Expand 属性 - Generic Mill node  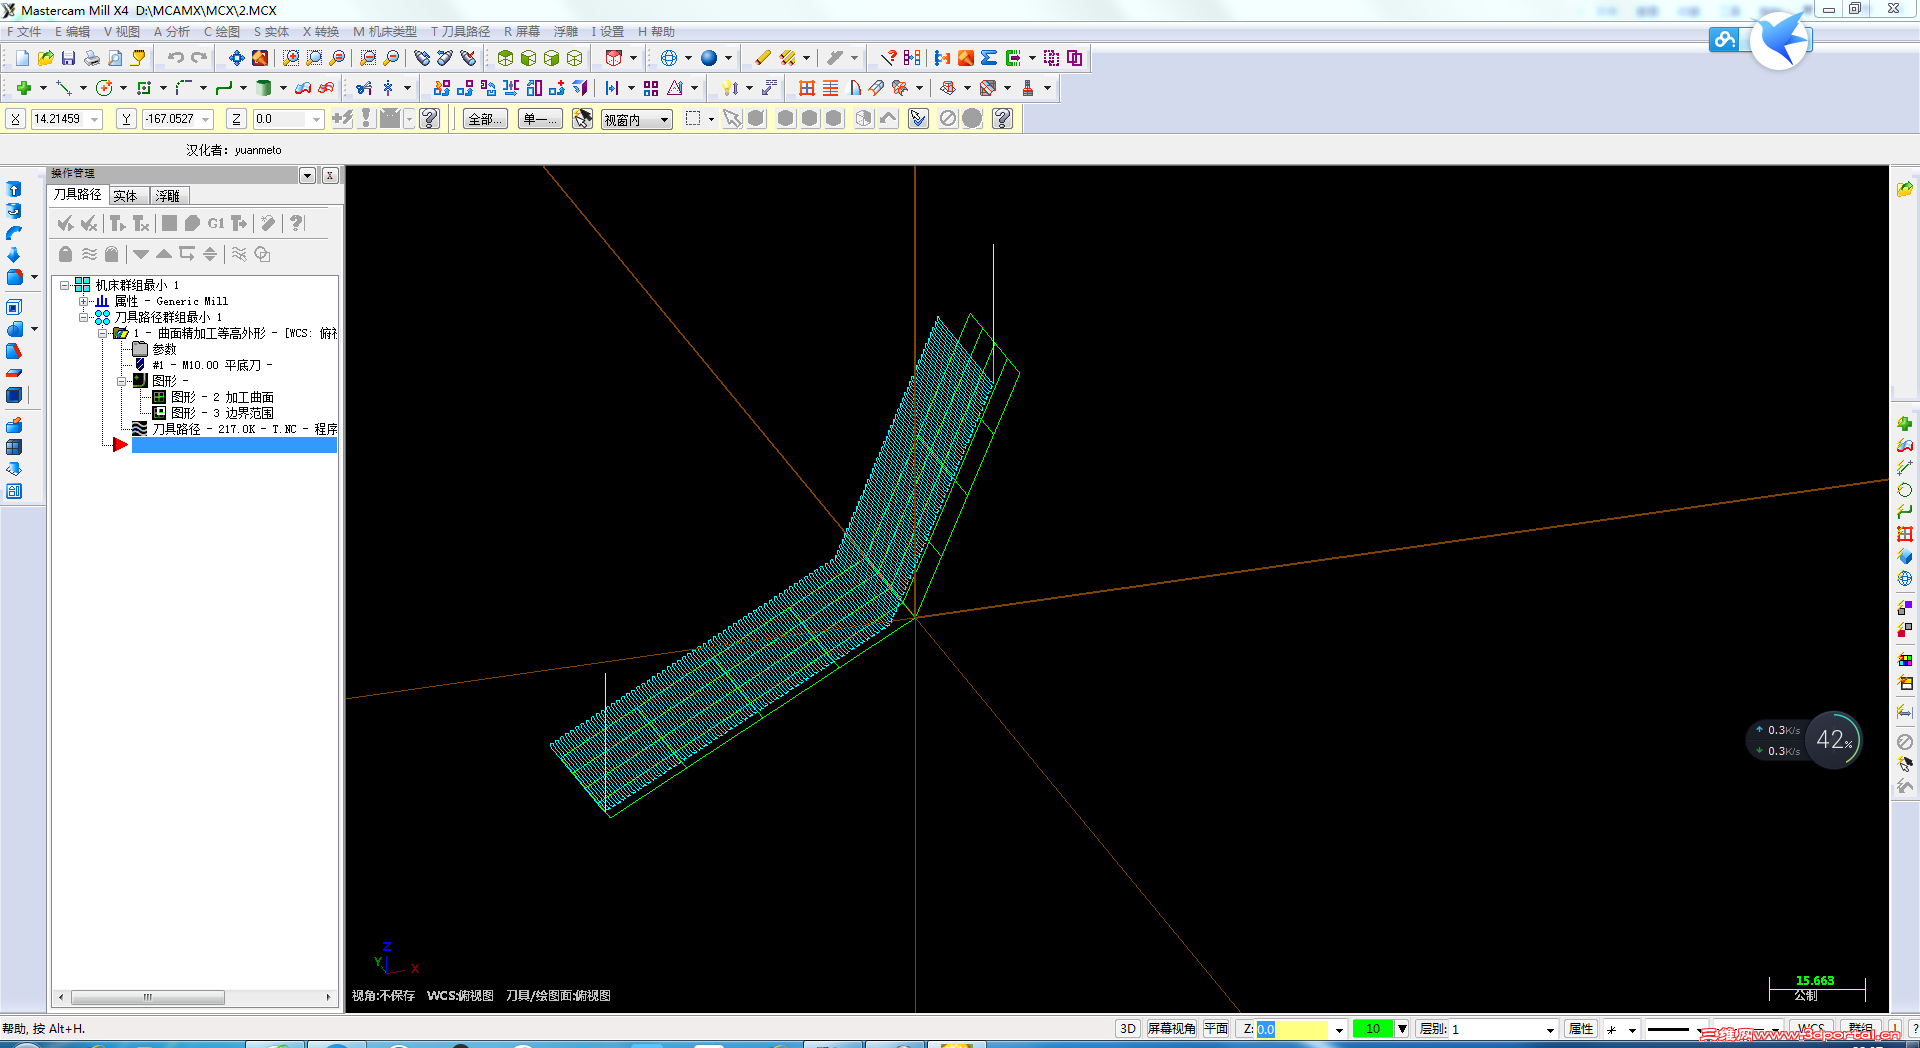(84, 301)
